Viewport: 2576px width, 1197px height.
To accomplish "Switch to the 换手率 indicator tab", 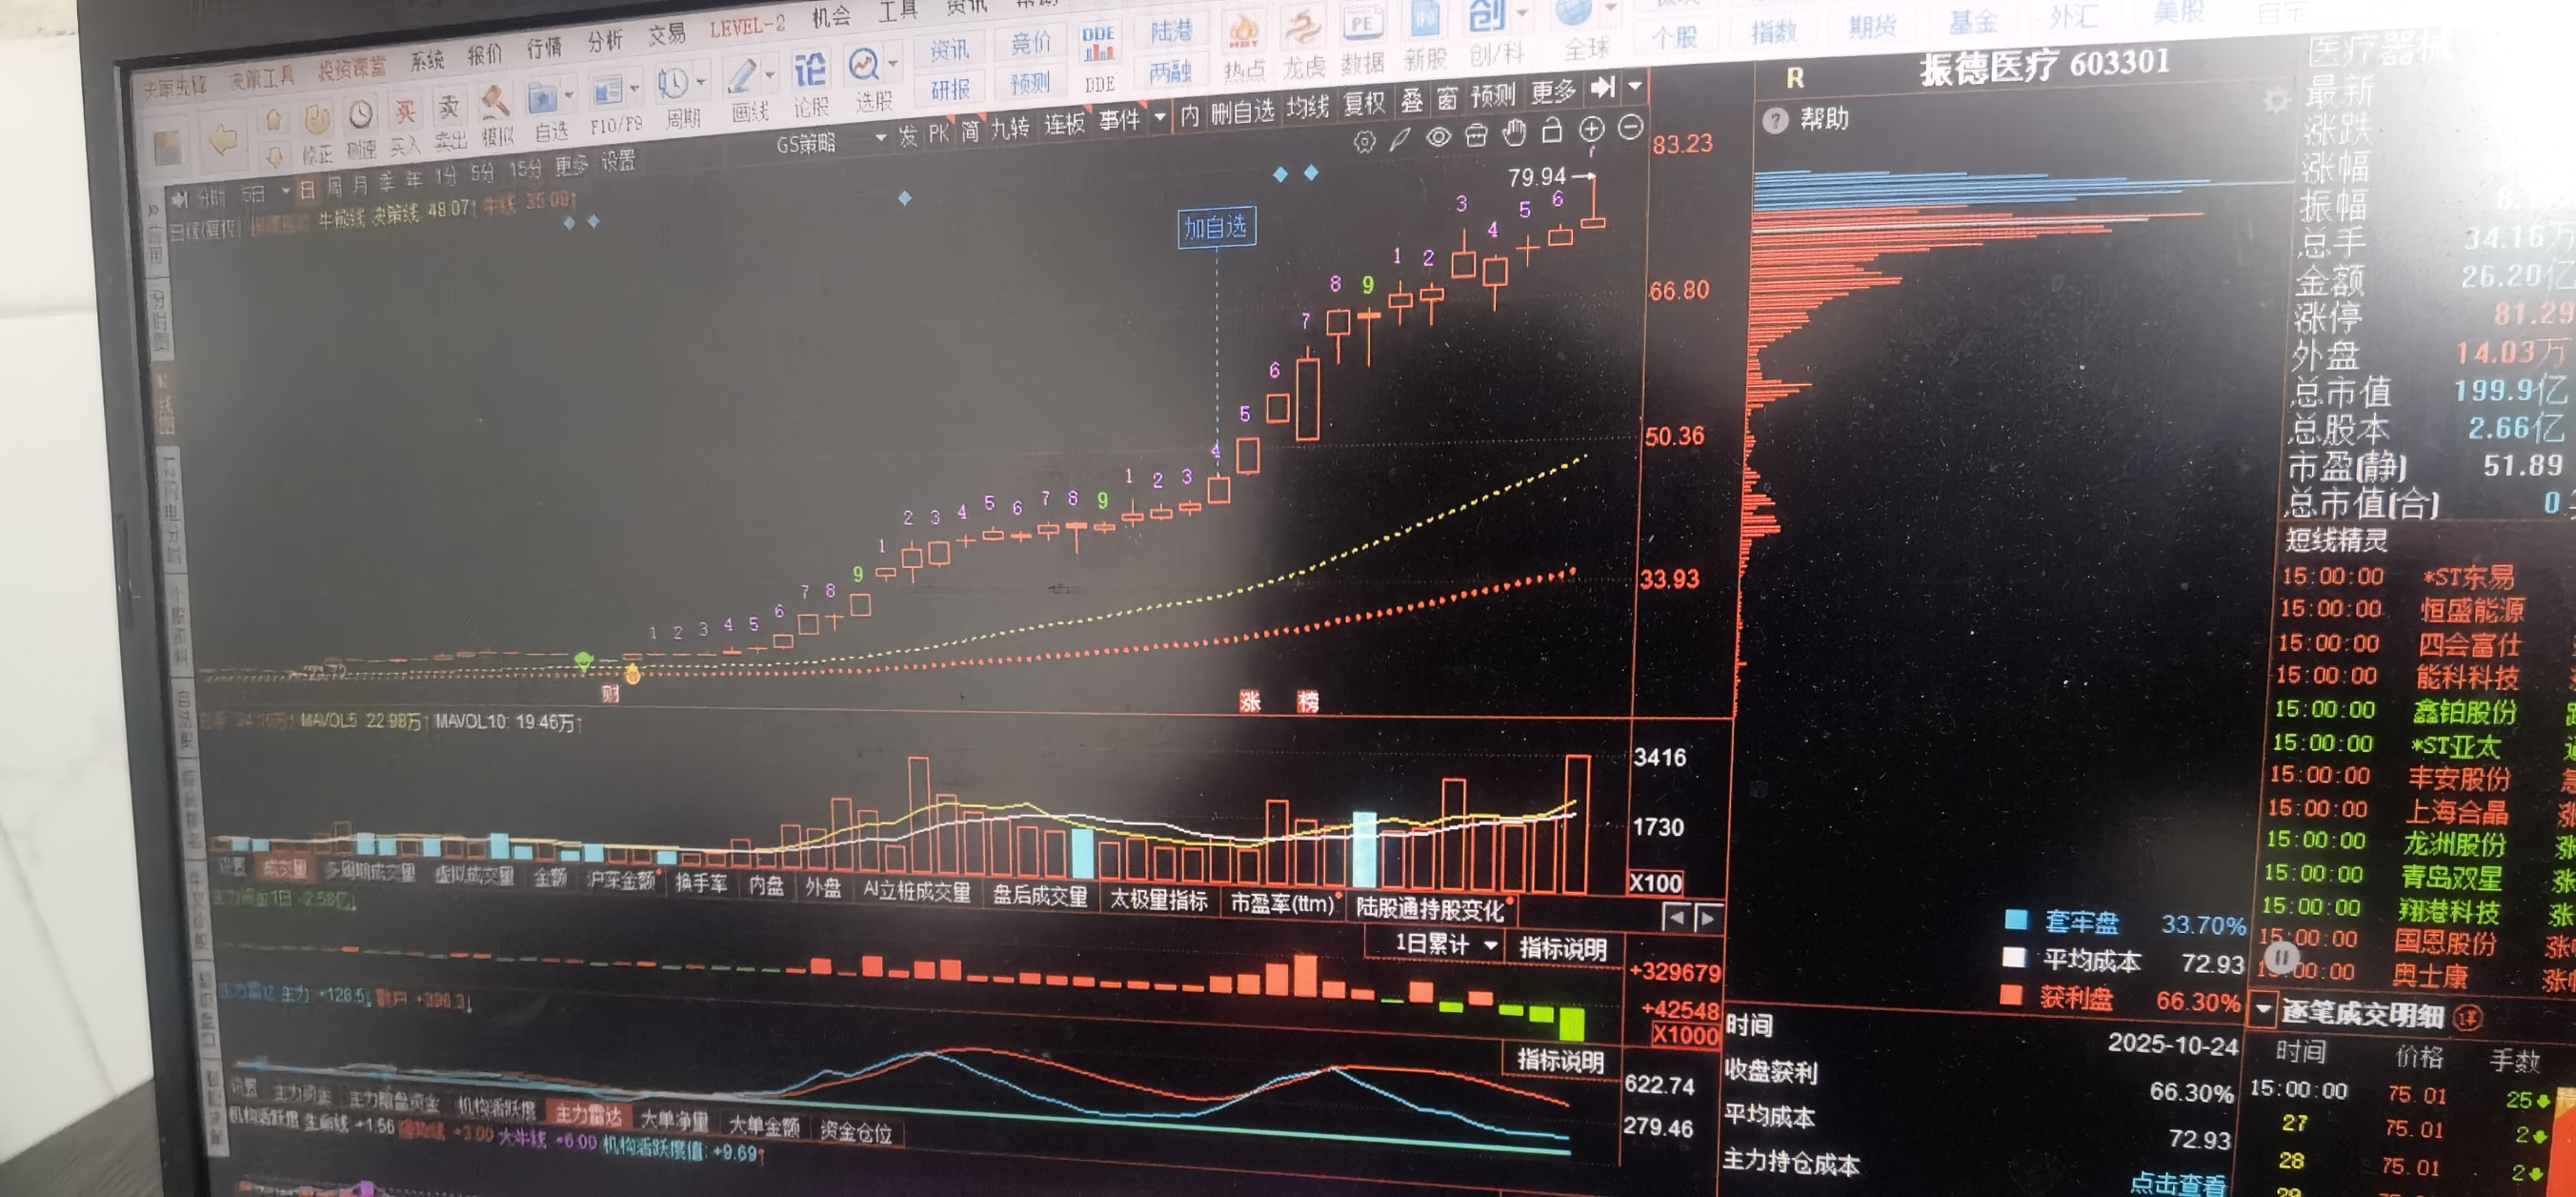I will click(x=700, y=883).
